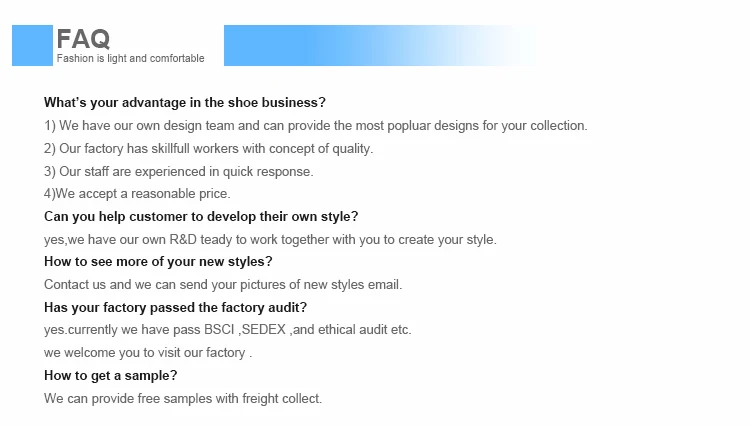Select "How to see more of your new styles?"

158,262
